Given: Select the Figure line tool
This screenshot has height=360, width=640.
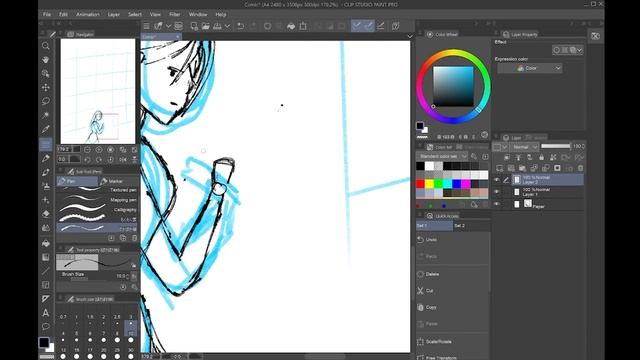Looking at the screenshot, I should pos(46,271).
